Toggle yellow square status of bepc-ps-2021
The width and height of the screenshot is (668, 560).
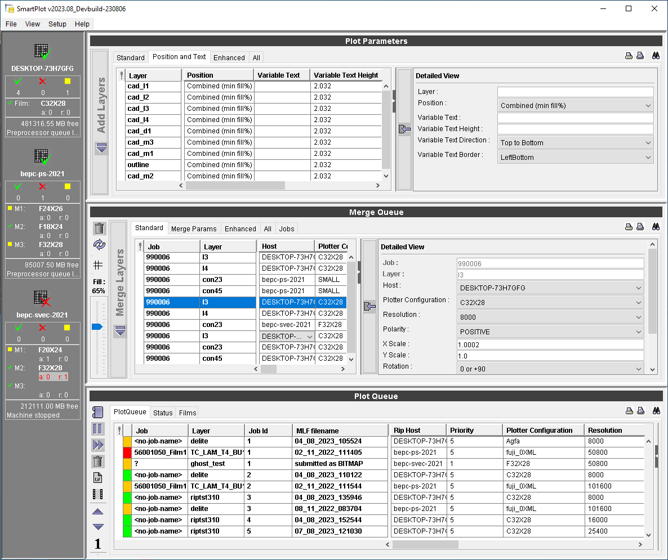[67, 186]
